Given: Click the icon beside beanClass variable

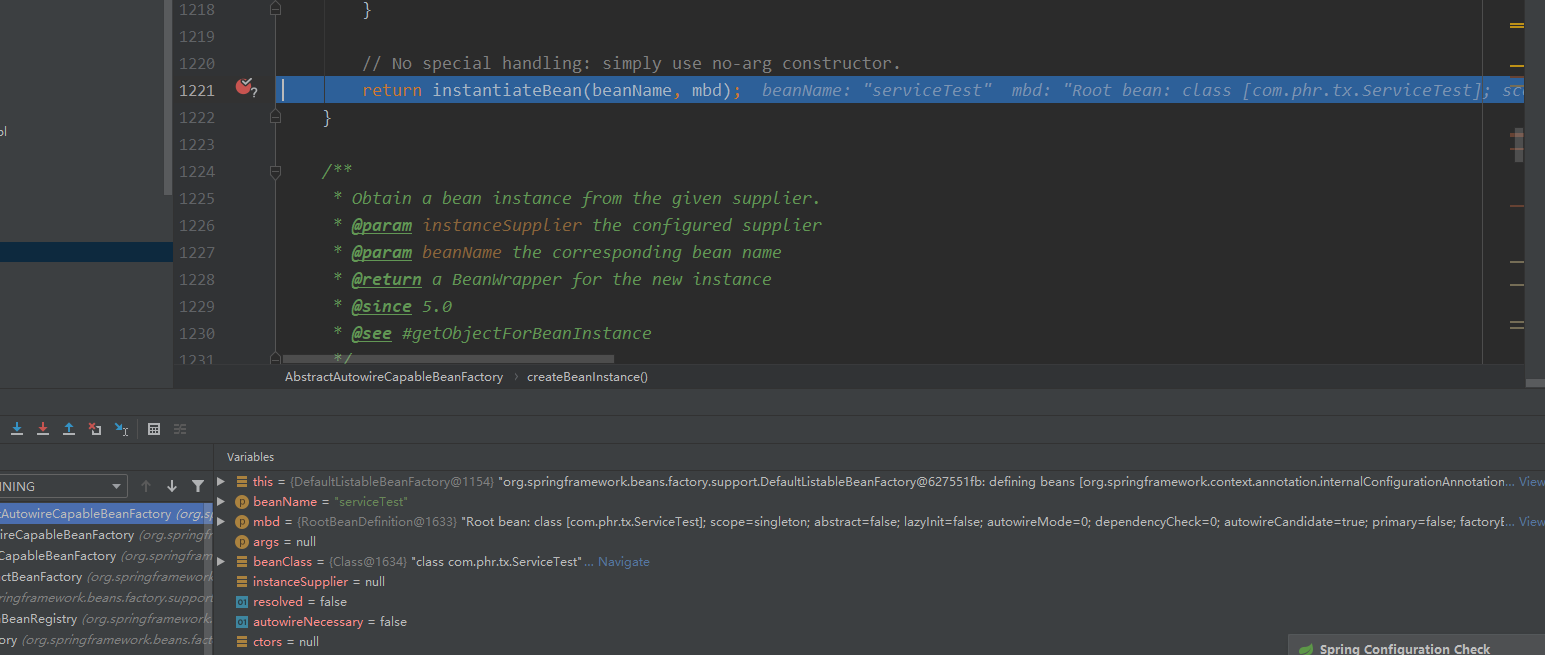Looking at the screenshot, I should pos(241,562).
